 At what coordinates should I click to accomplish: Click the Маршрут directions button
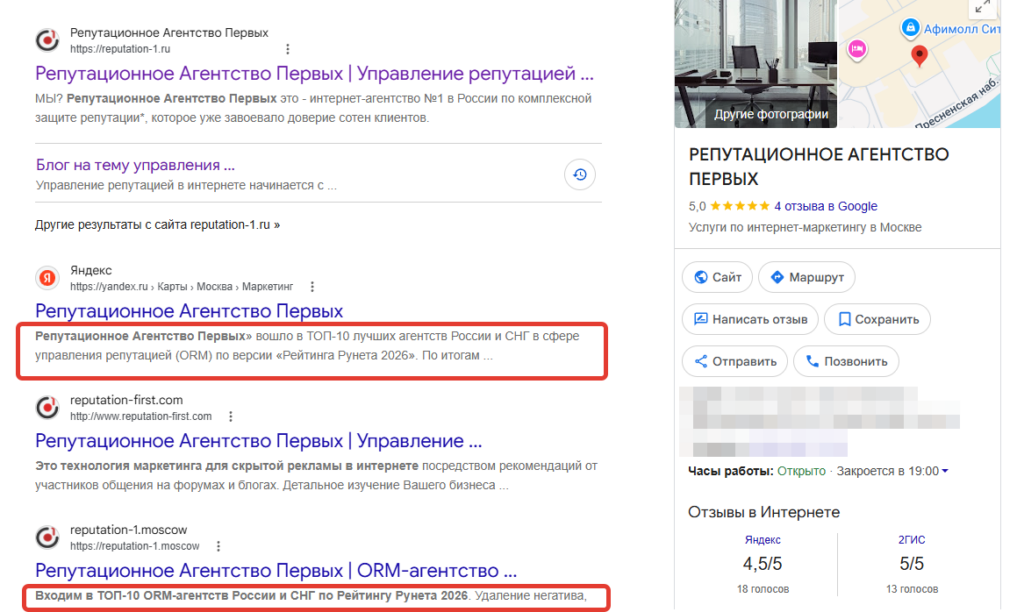[x=807, y=277]
